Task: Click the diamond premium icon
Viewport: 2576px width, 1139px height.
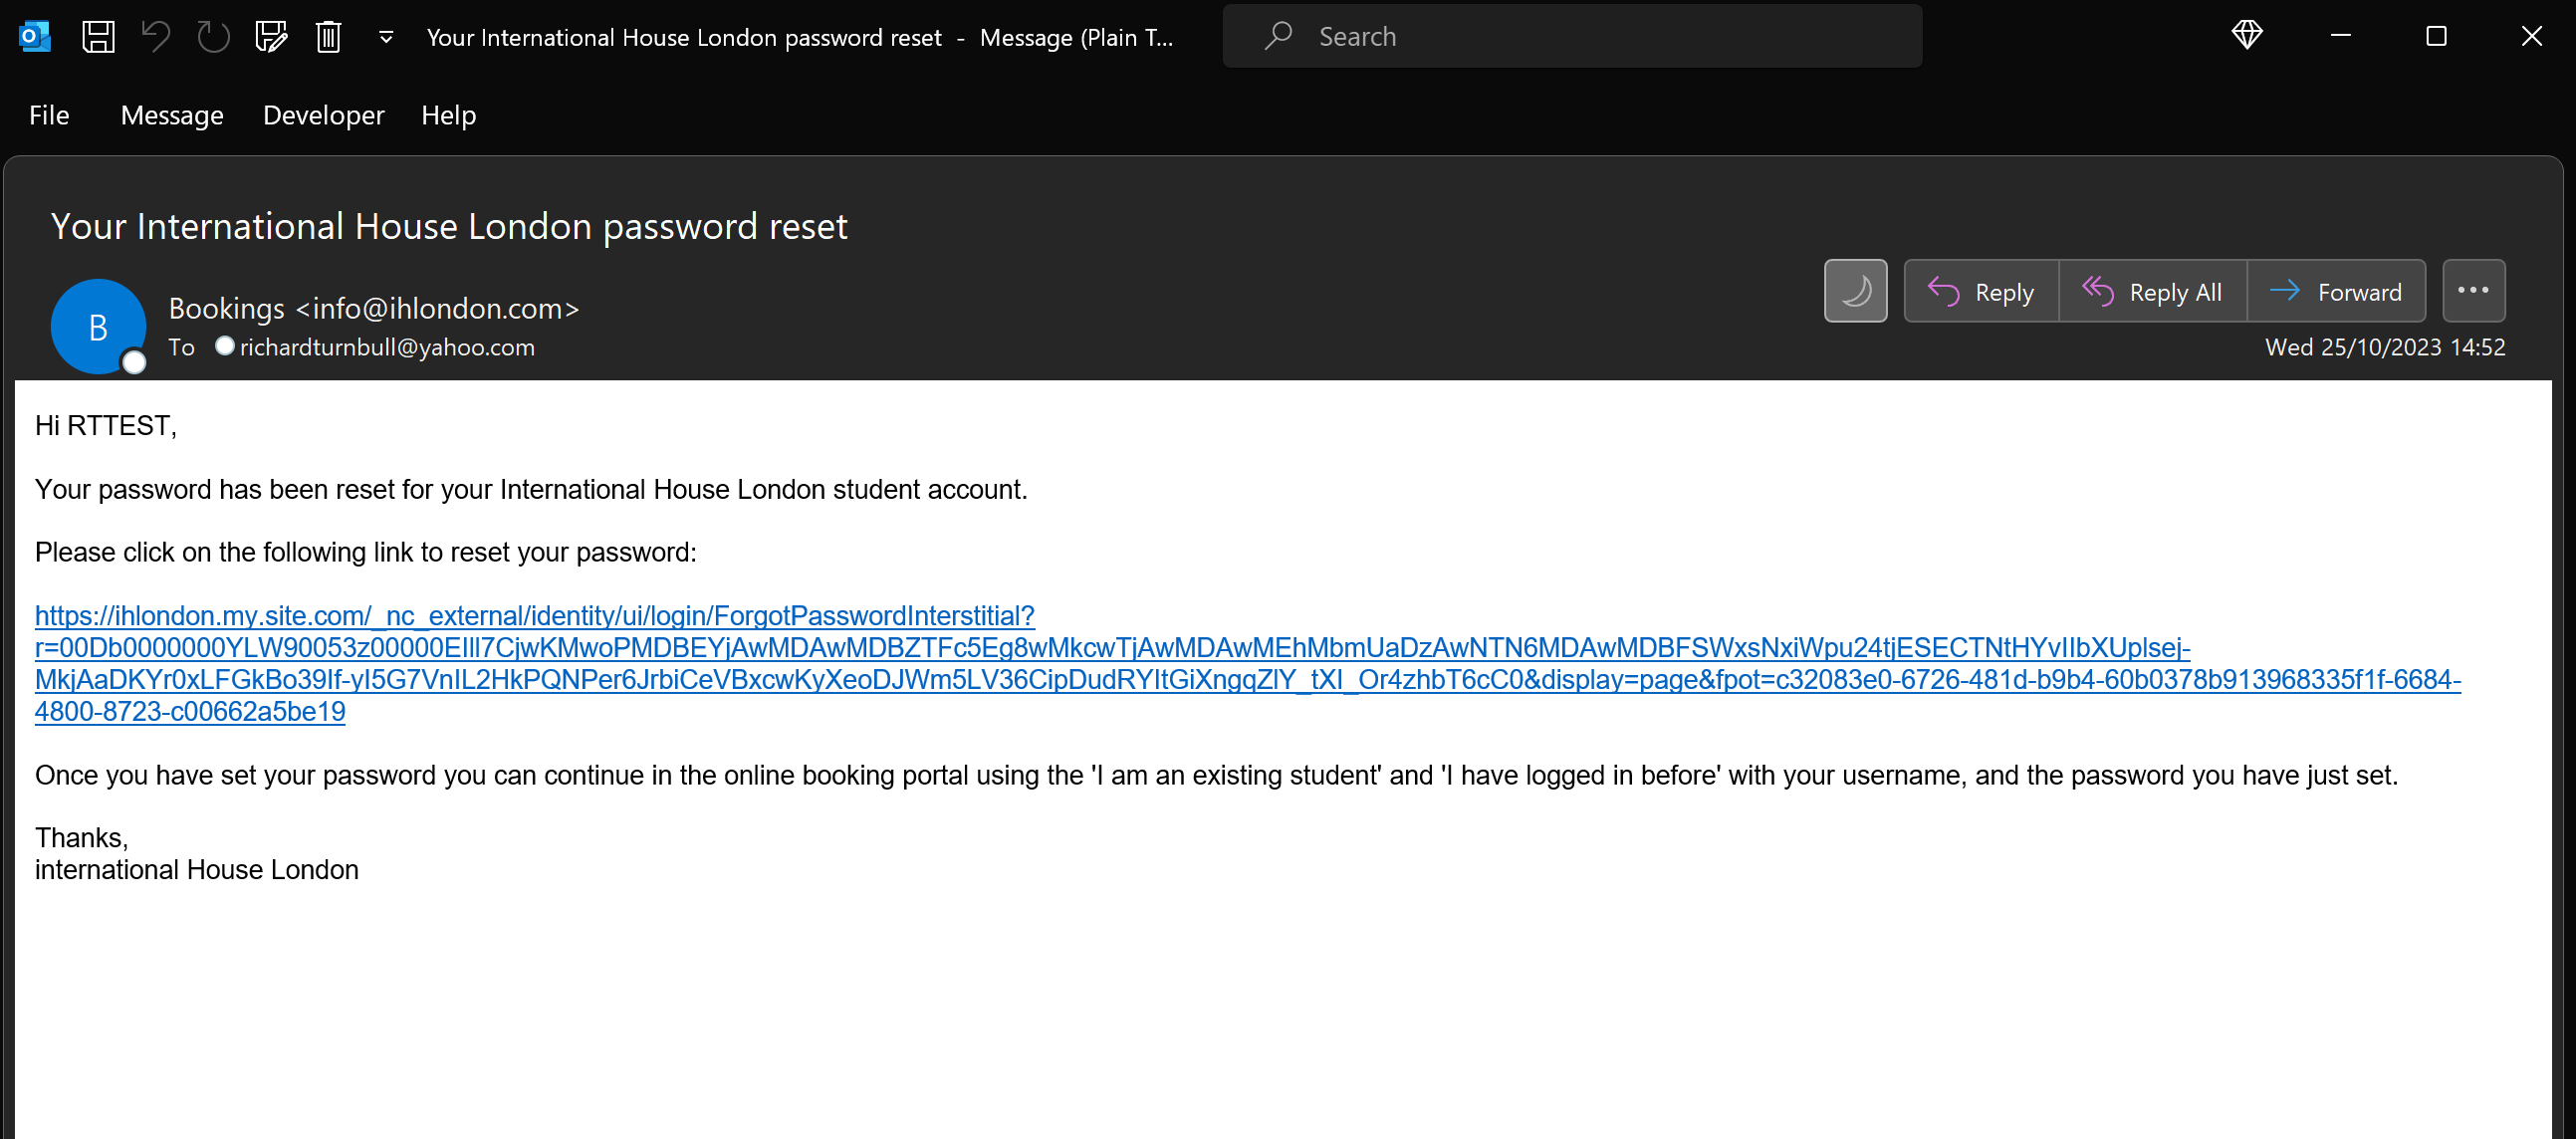Action: [2246, 36]
